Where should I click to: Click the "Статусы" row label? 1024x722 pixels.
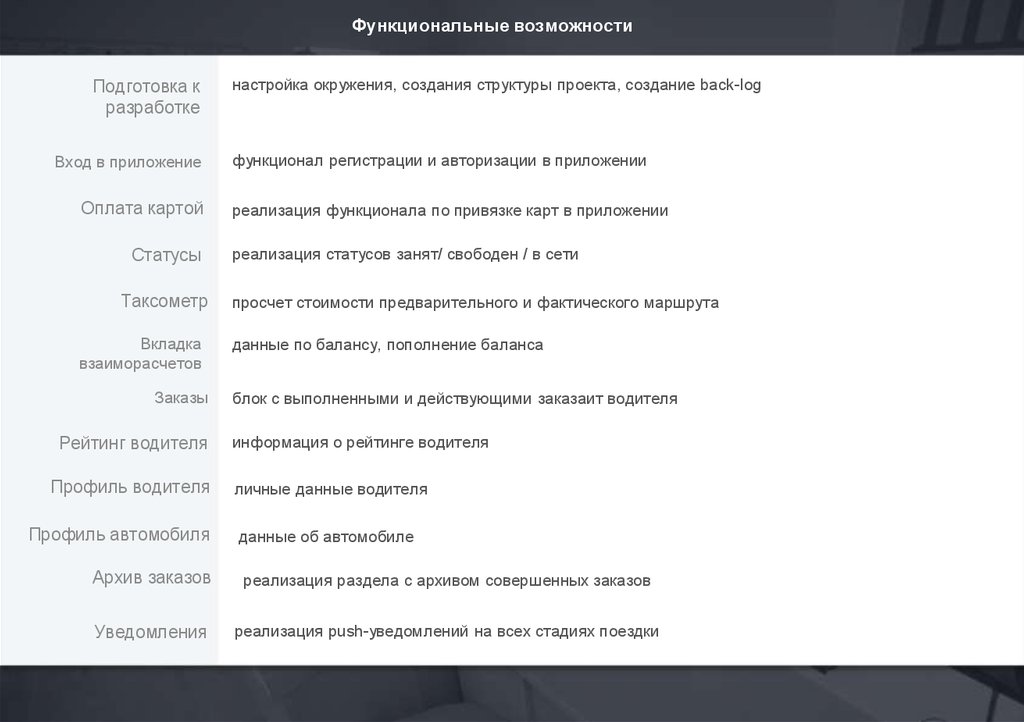click(x=166, y=255)
